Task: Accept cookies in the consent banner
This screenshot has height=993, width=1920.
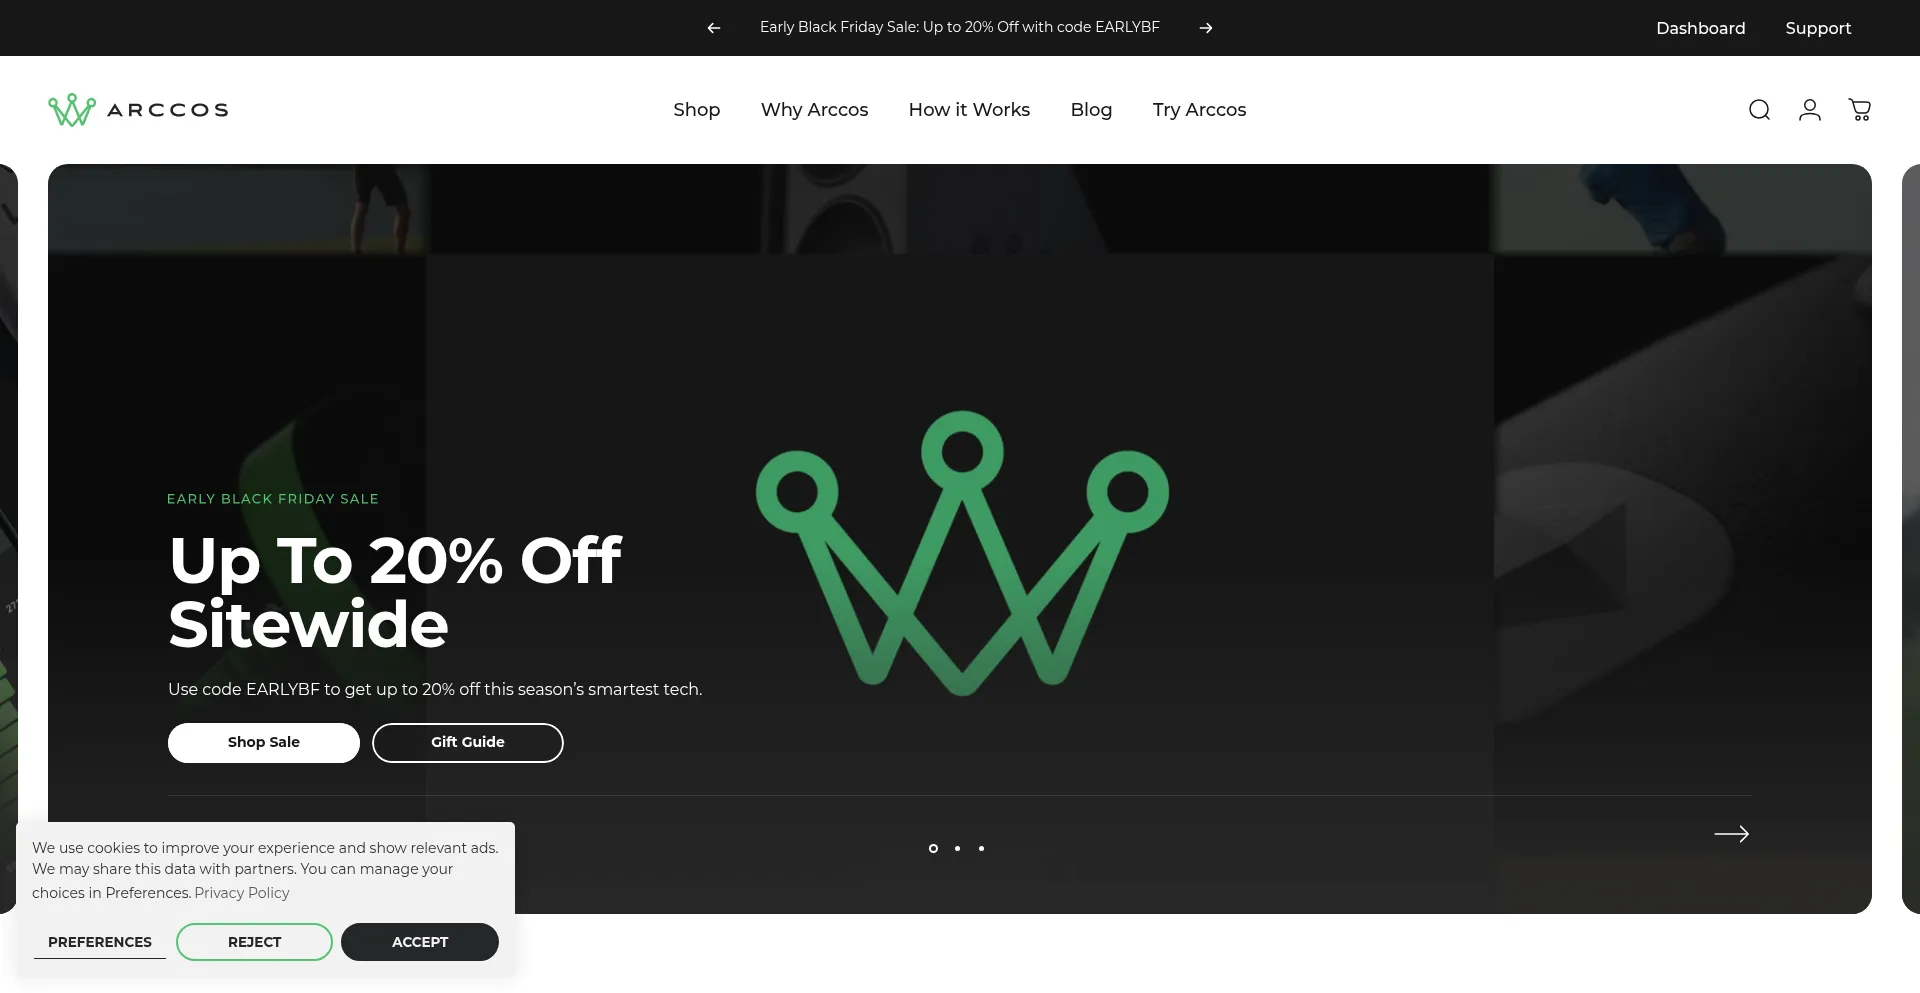Action: tap(420, 942)
